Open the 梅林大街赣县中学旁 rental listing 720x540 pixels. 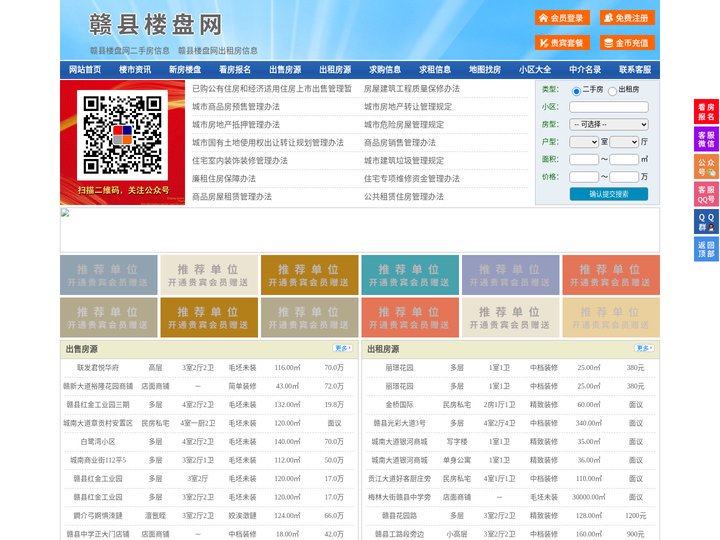point(399,497)
